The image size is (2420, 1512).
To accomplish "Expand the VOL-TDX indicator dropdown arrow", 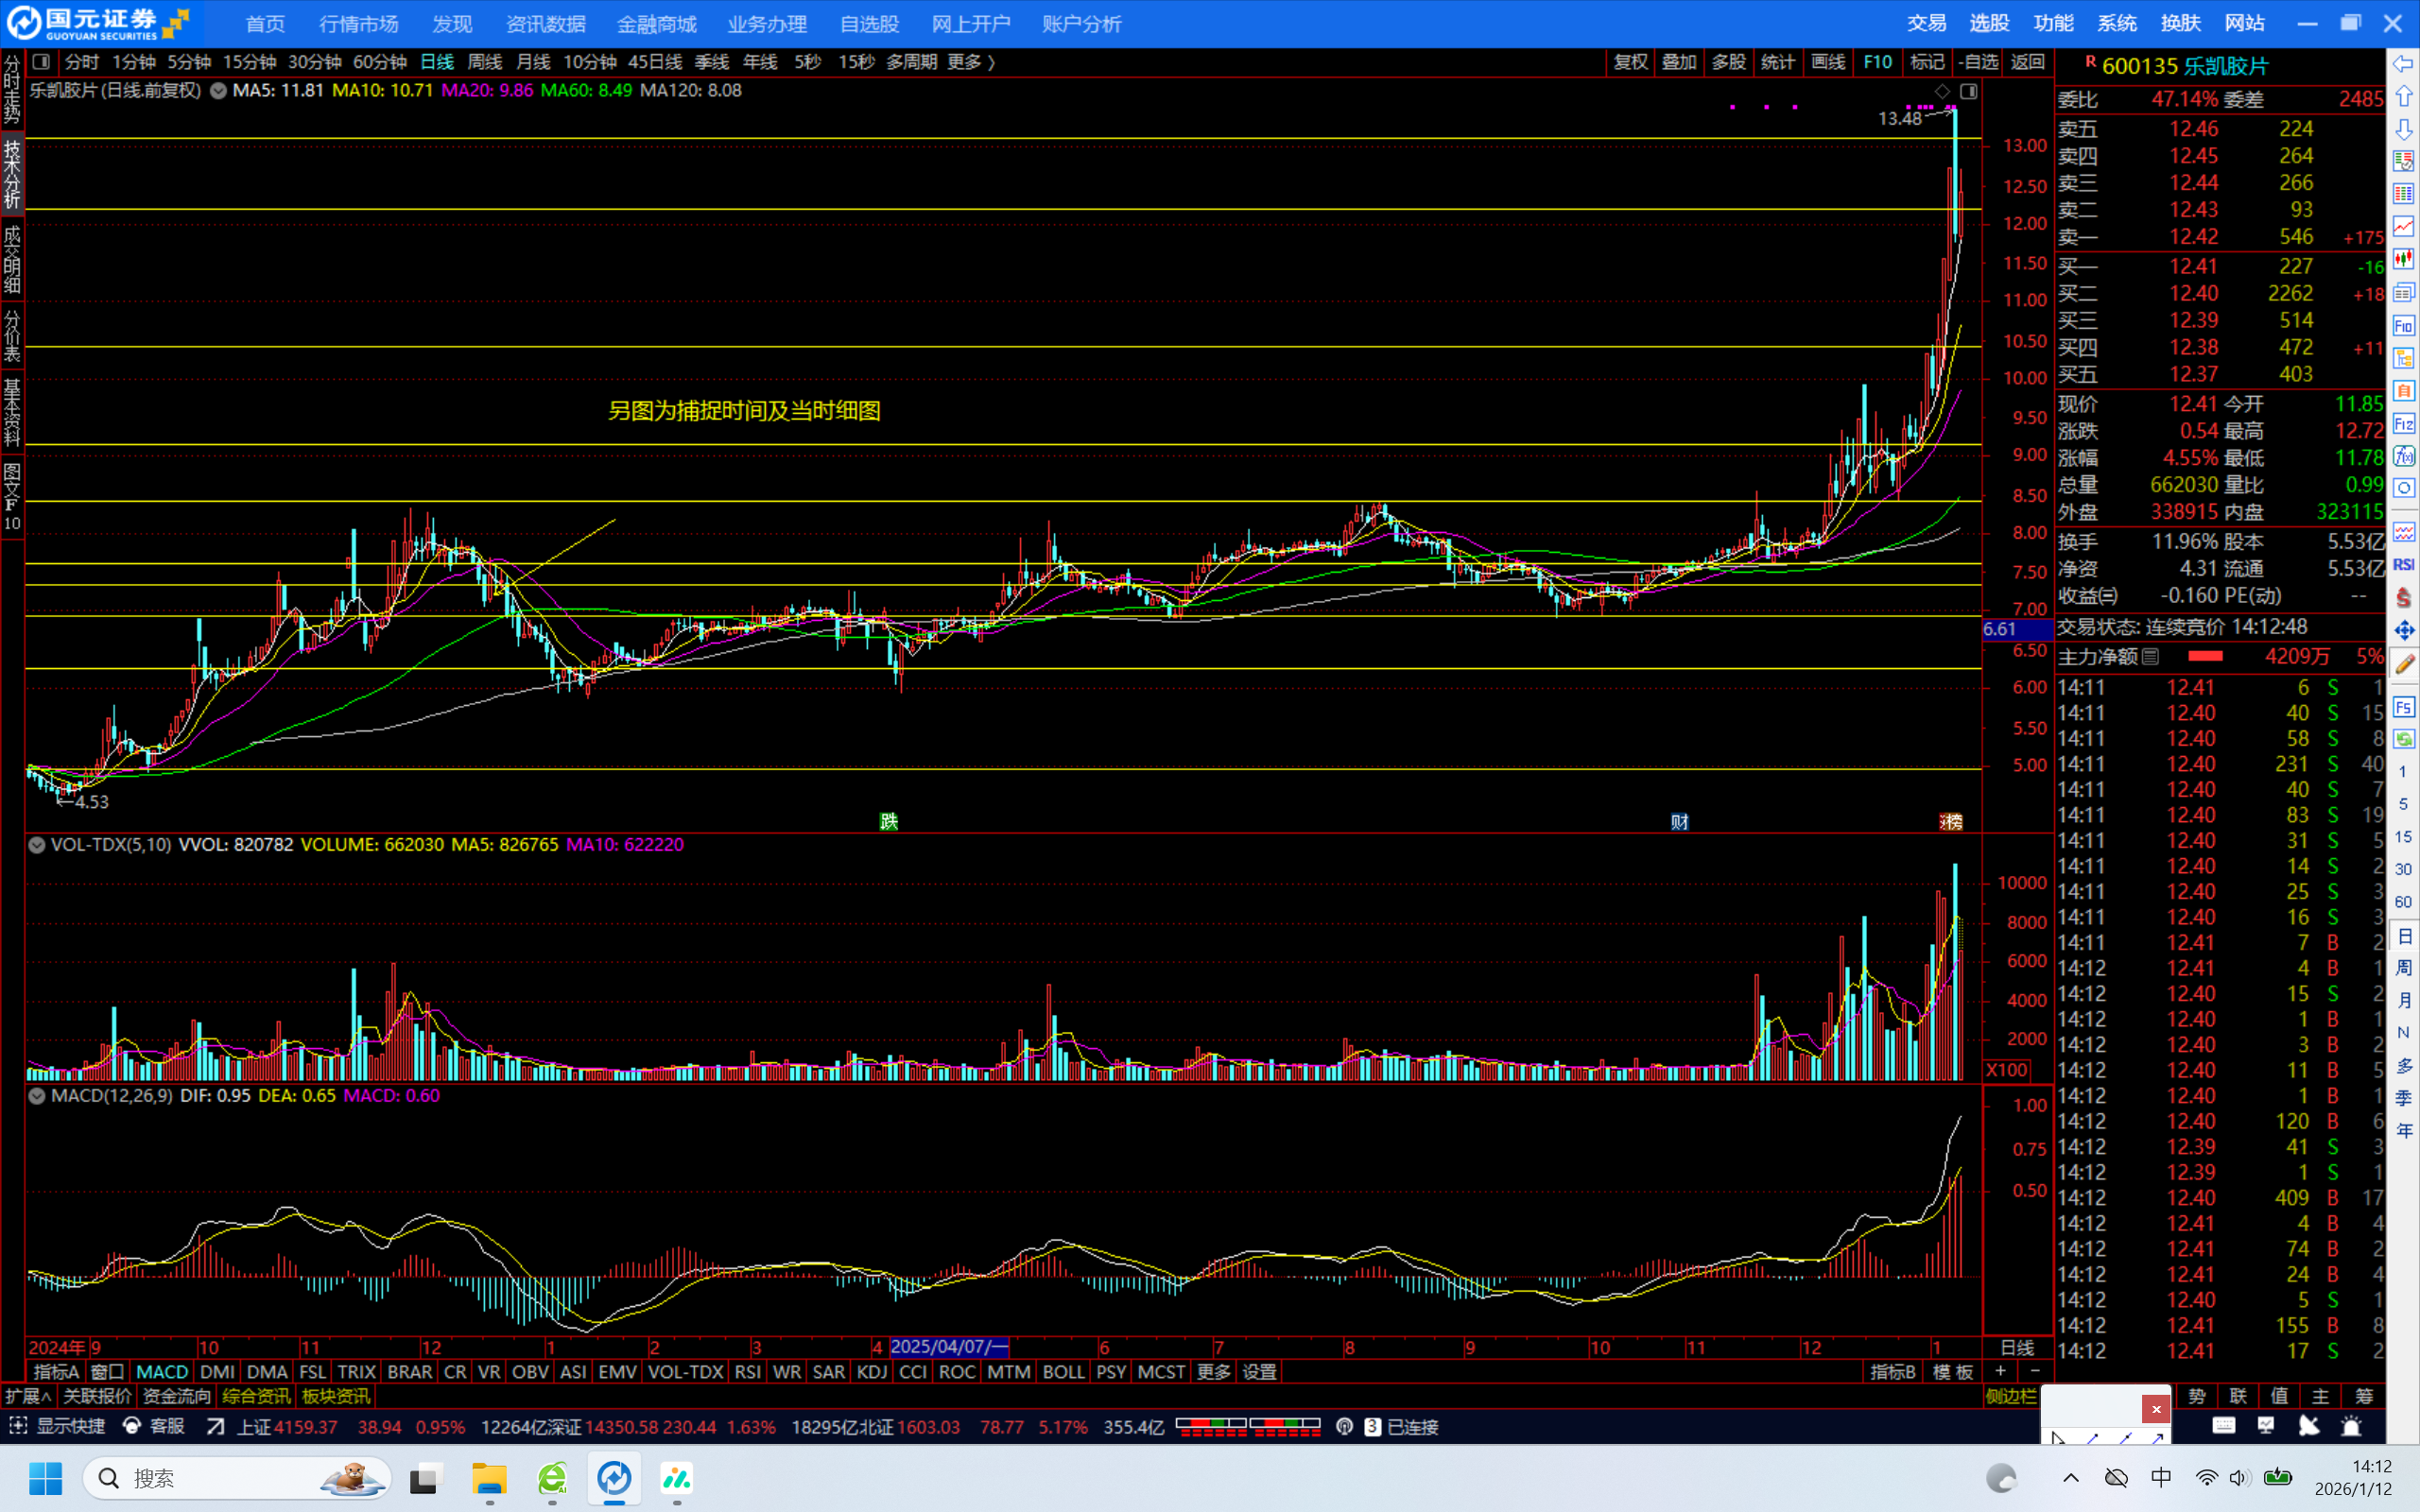I will click(37, 845).
